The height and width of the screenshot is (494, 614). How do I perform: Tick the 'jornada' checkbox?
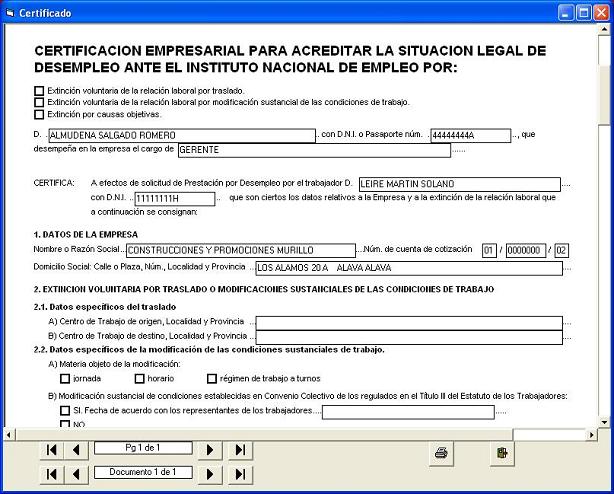pyautogui.click(x=65, y=379)
